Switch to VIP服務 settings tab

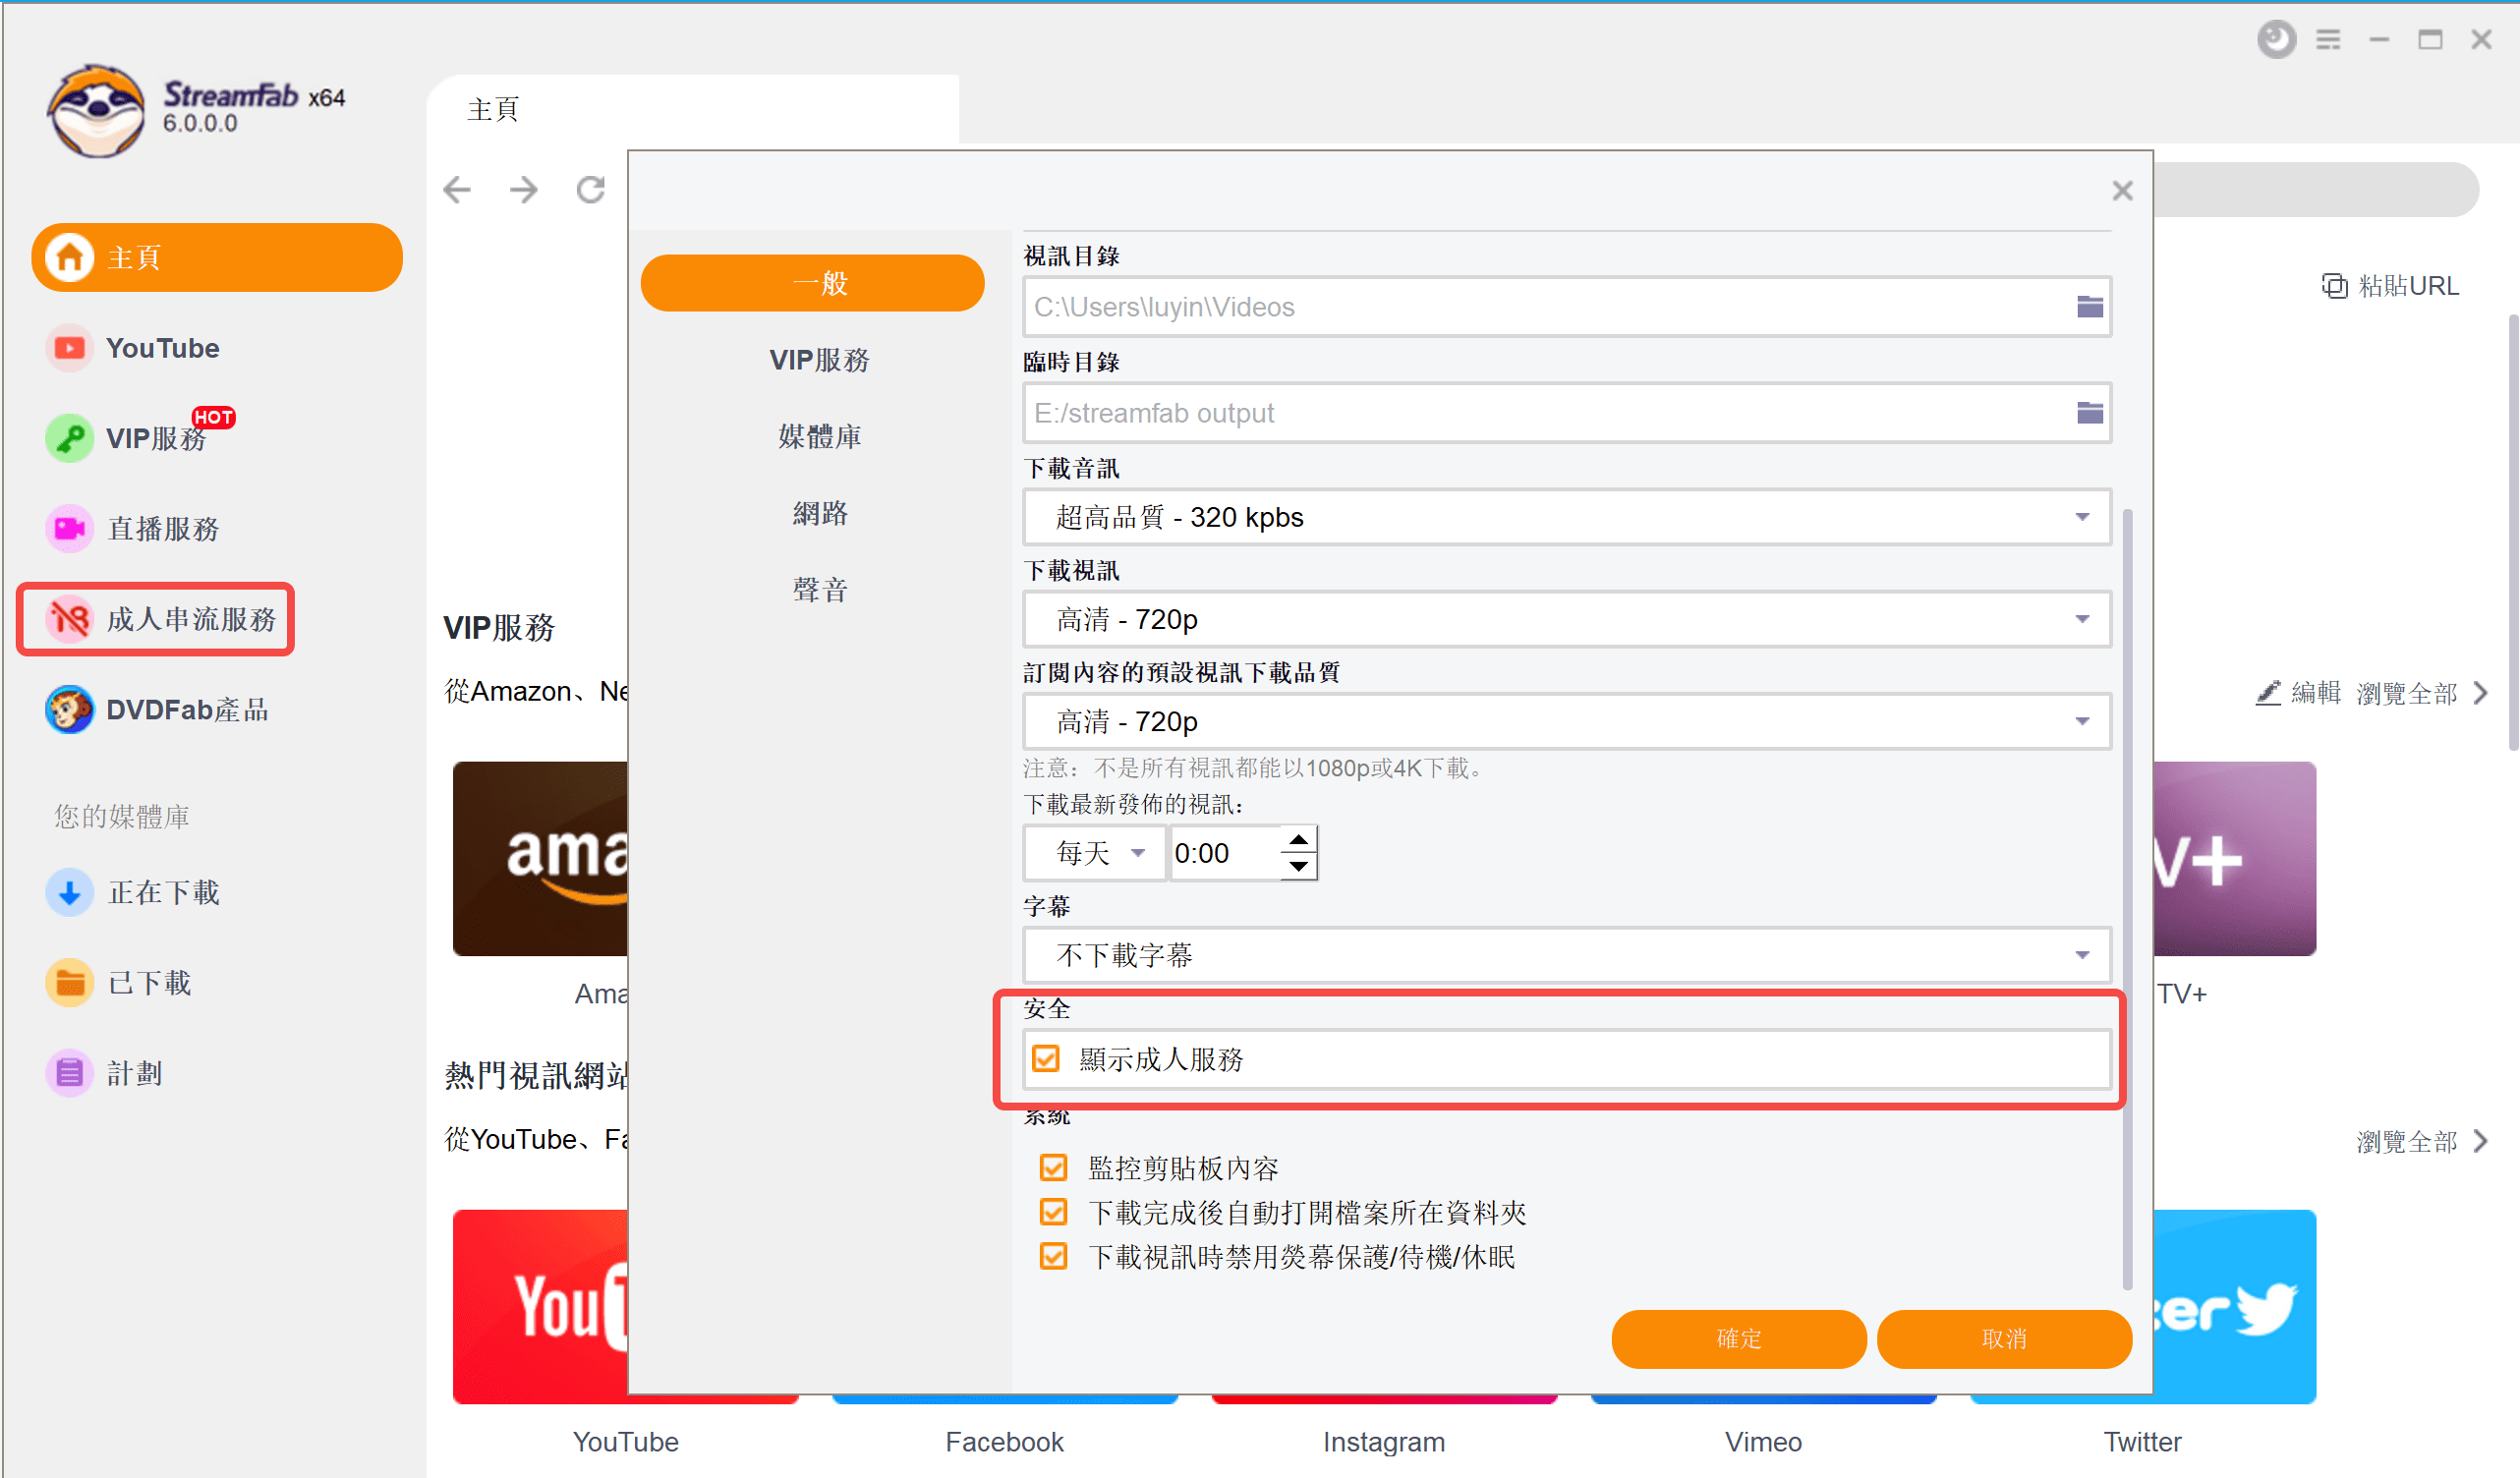815,361
